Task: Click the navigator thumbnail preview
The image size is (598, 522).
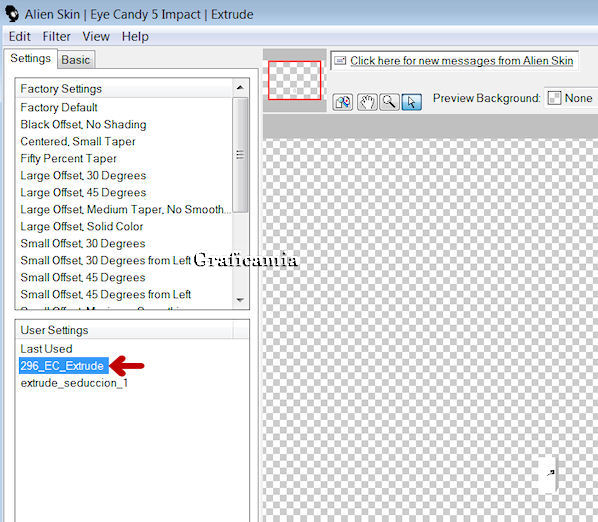Action: point(294,80)
